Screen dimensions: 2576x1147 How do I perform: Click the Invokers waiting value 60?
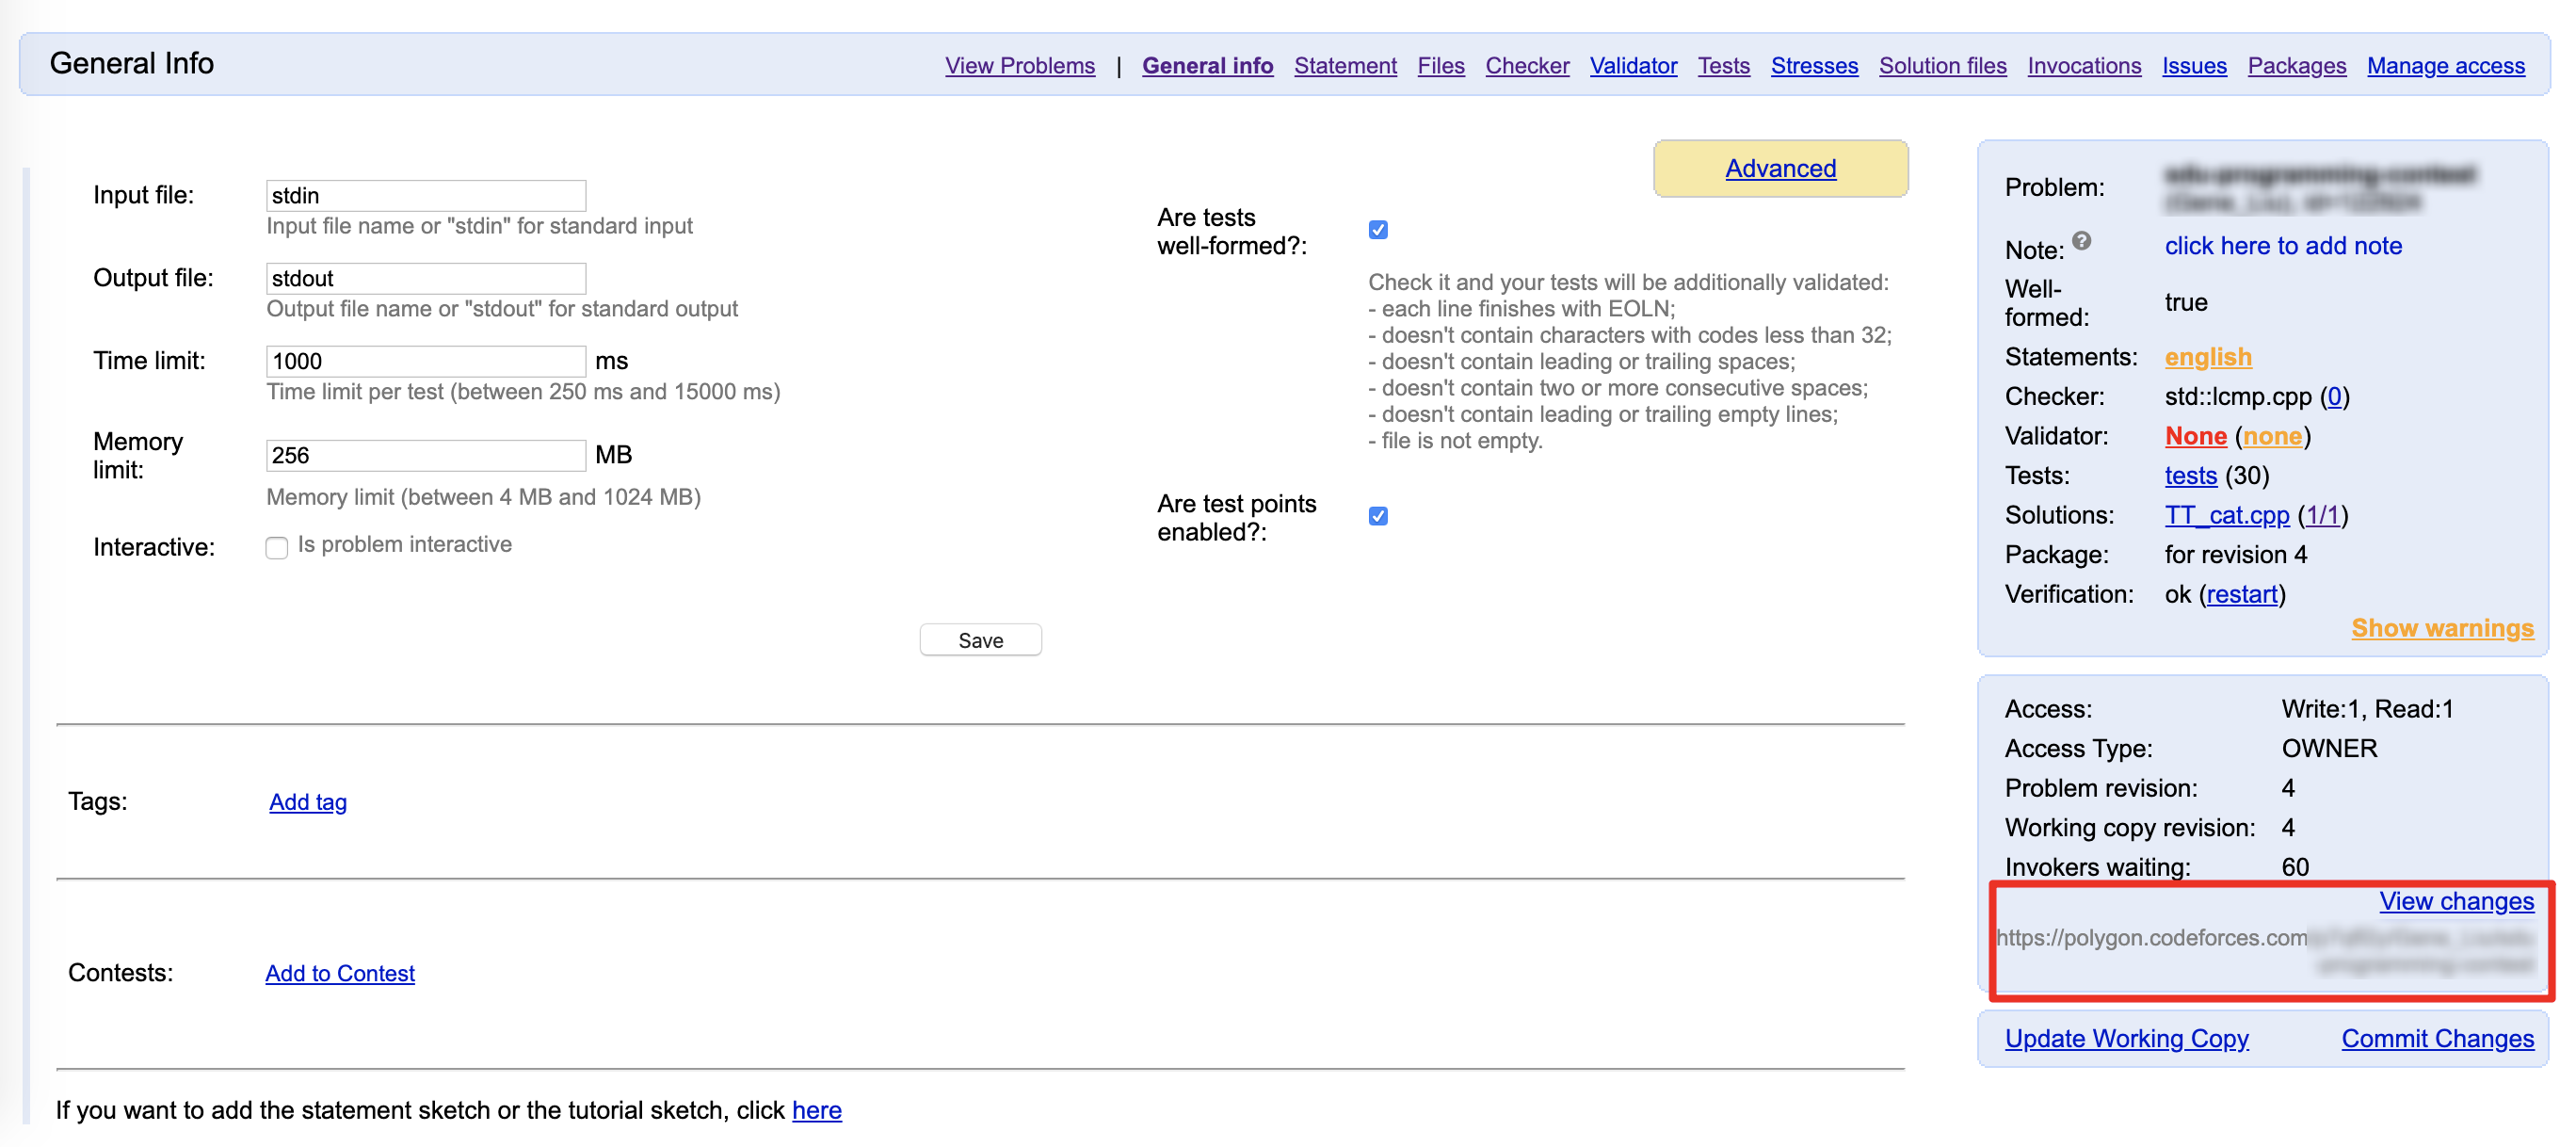click(2295, 867)
